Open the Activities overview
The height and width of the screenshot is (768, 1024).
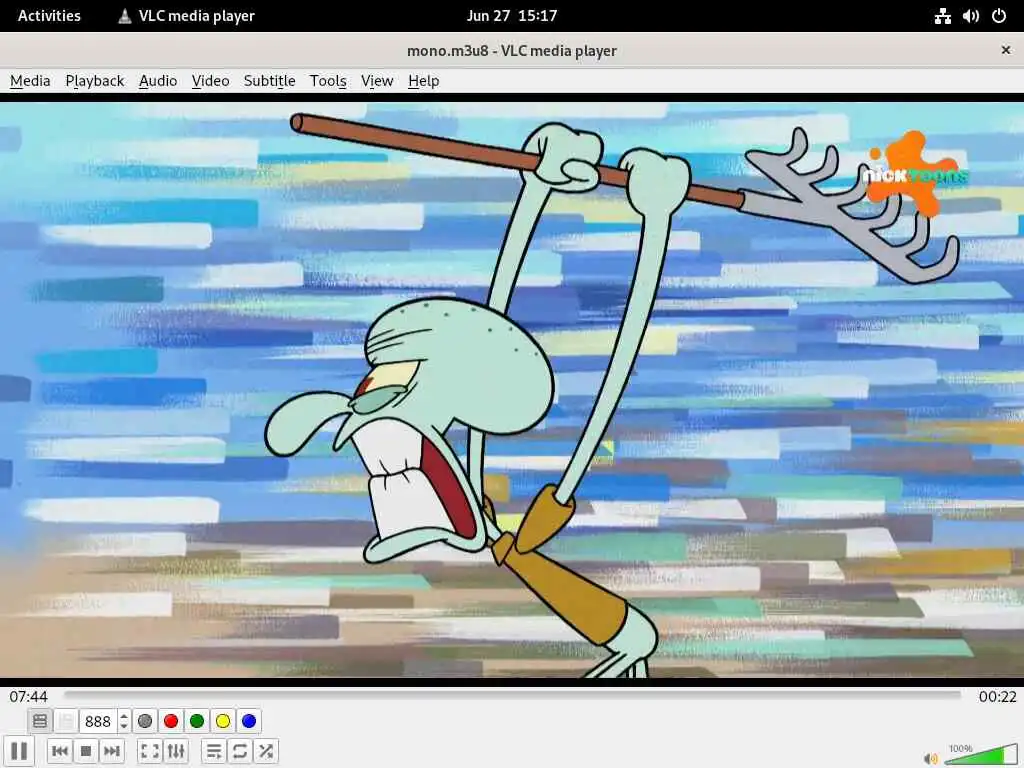click(x=49, y=16)
